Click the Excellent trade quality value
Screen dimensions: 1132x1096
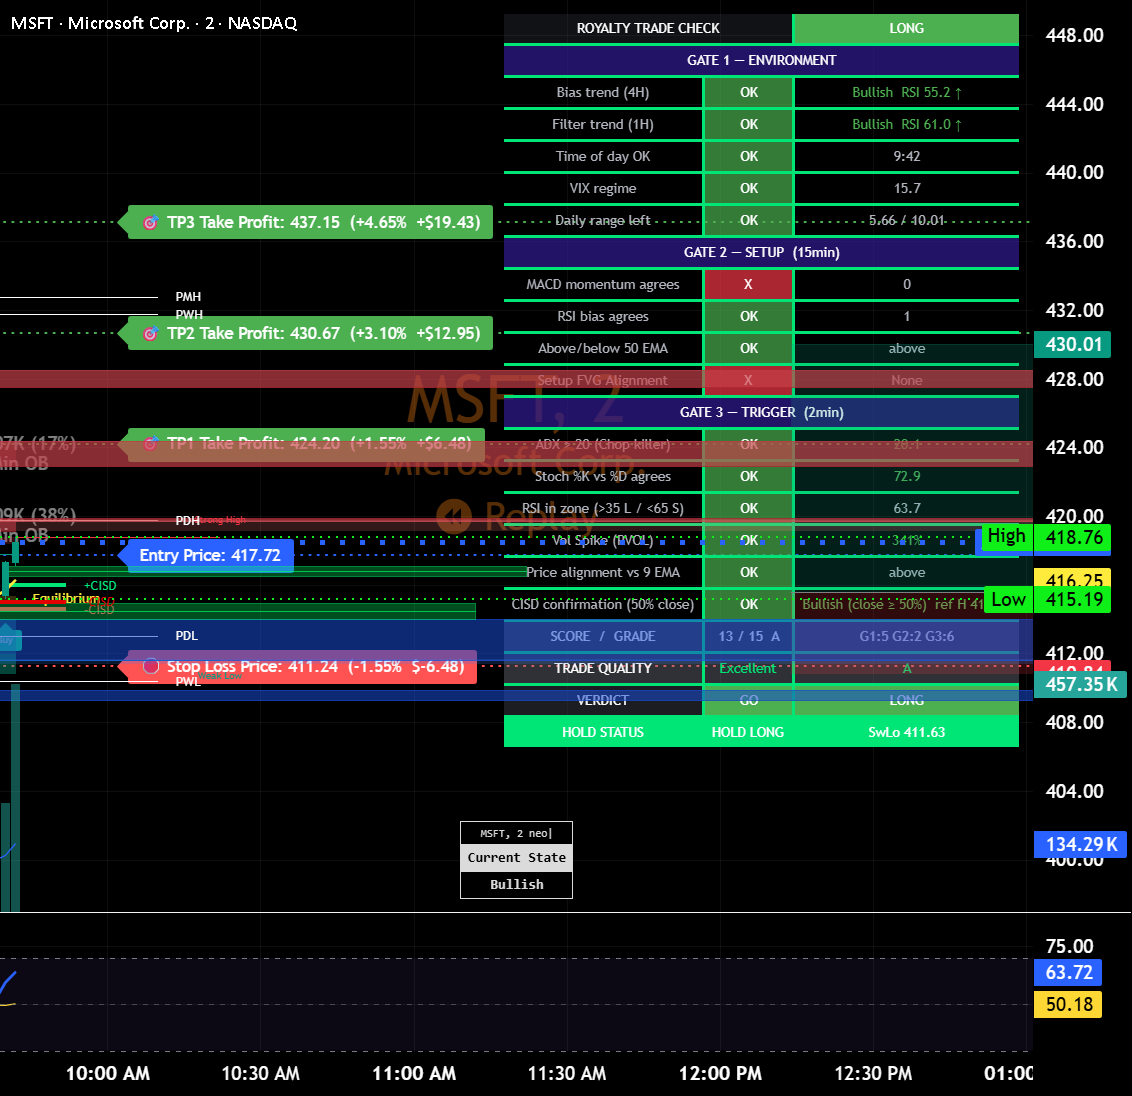tap(748, 669)
